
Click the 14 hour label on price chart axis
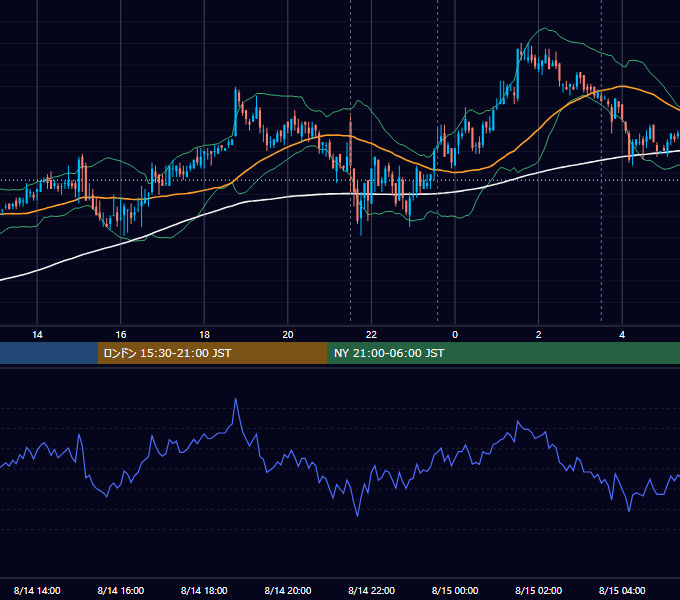point(37,335)
